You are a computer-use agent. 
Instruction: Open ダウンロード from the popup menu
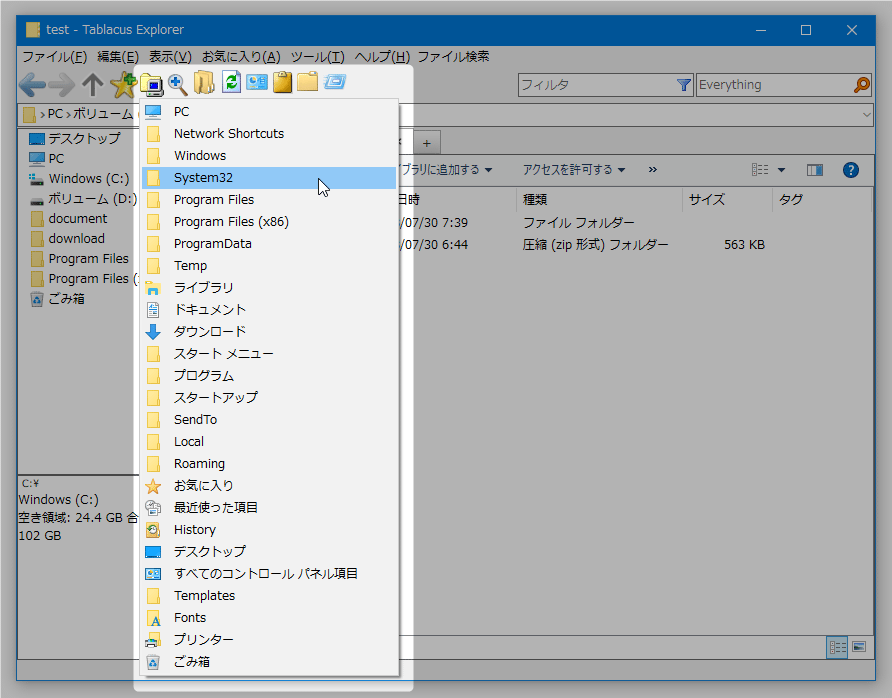(x=269, y=332)
